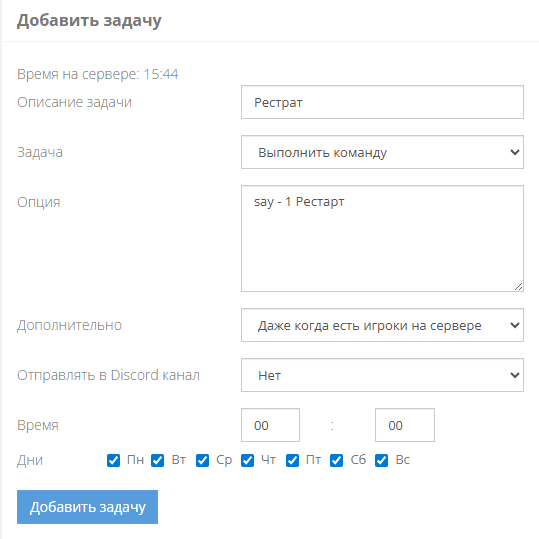Toggle the Пн checkbox

pos(113,460)
